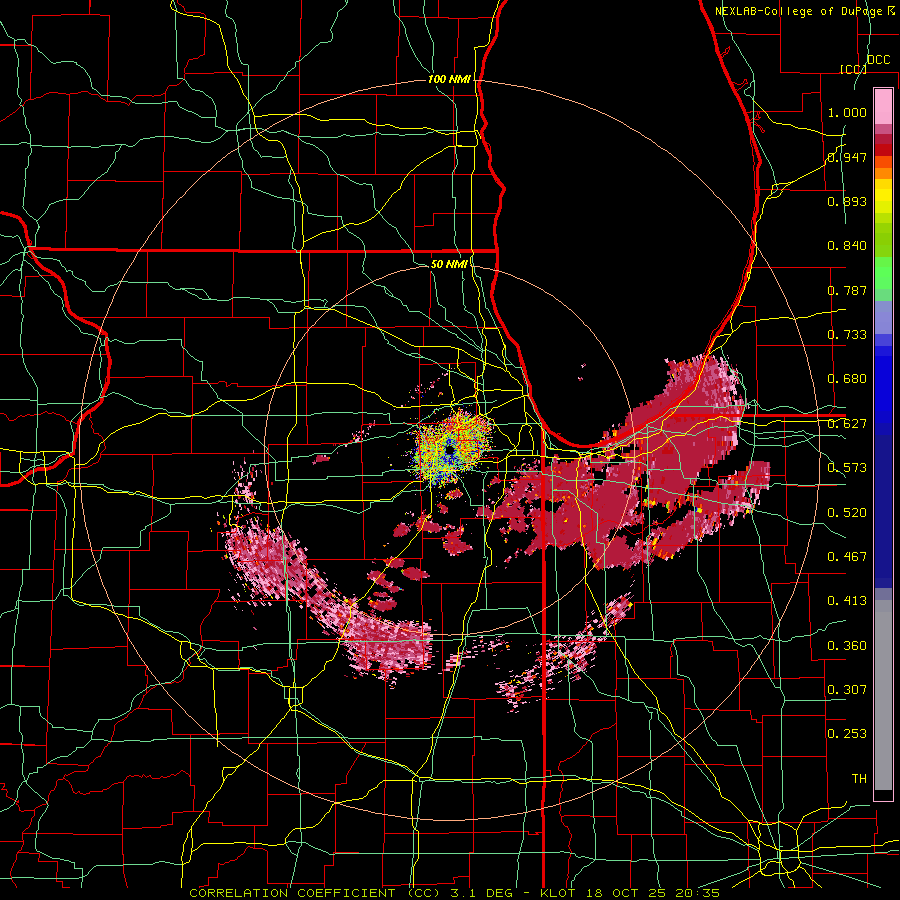Viewport: 900px width, 900px height.
Task: Click the "100 NMI" range ring label
Action: click(449, 79)
